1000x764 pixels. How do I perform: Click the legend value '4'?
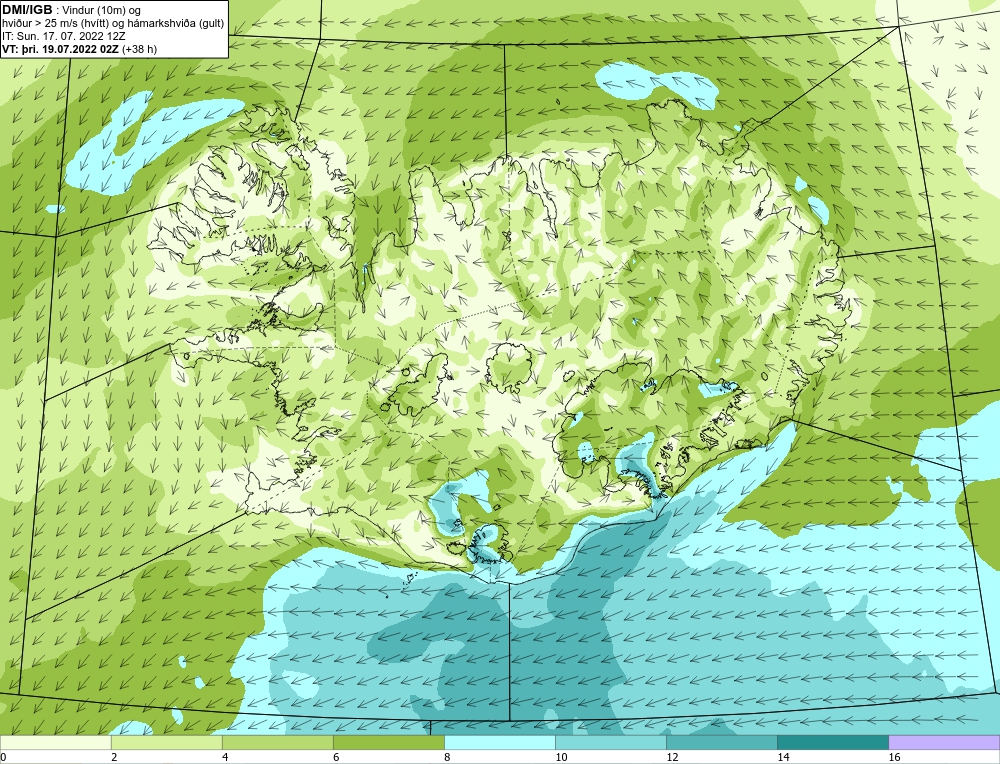[x=225, y=757]
